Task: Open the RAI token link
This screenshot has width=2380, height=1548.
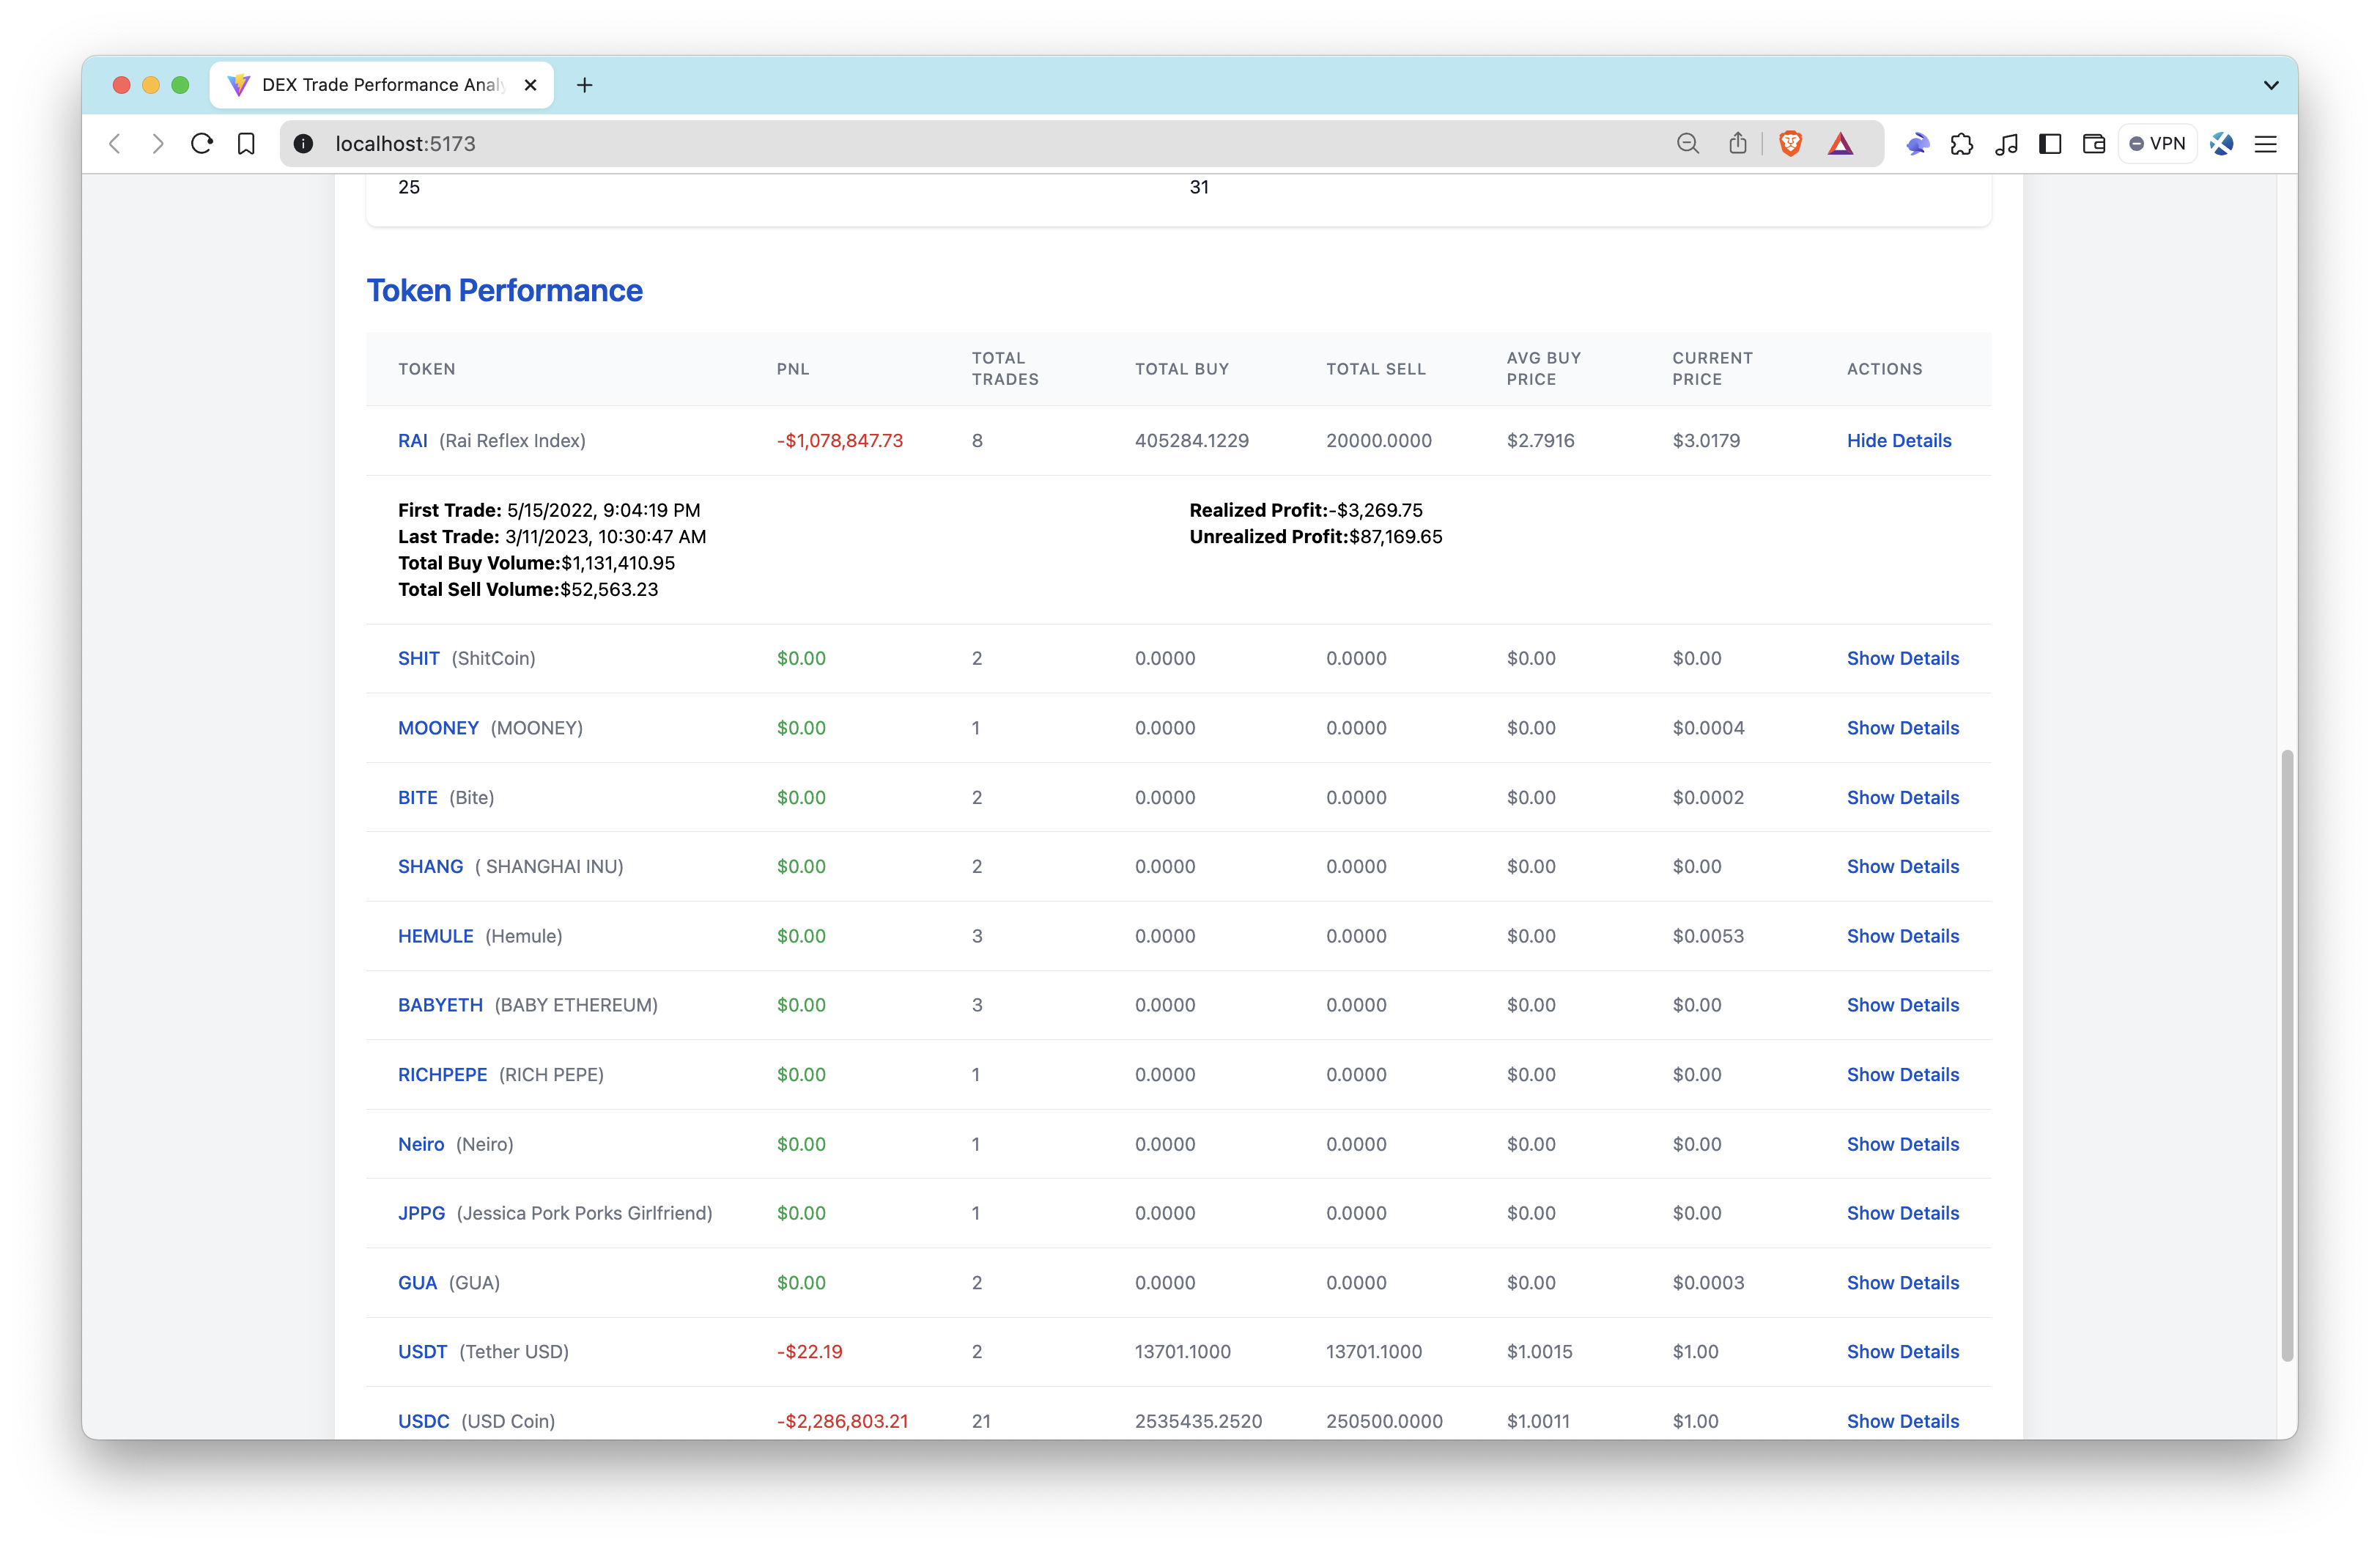Action: (413, 441)
